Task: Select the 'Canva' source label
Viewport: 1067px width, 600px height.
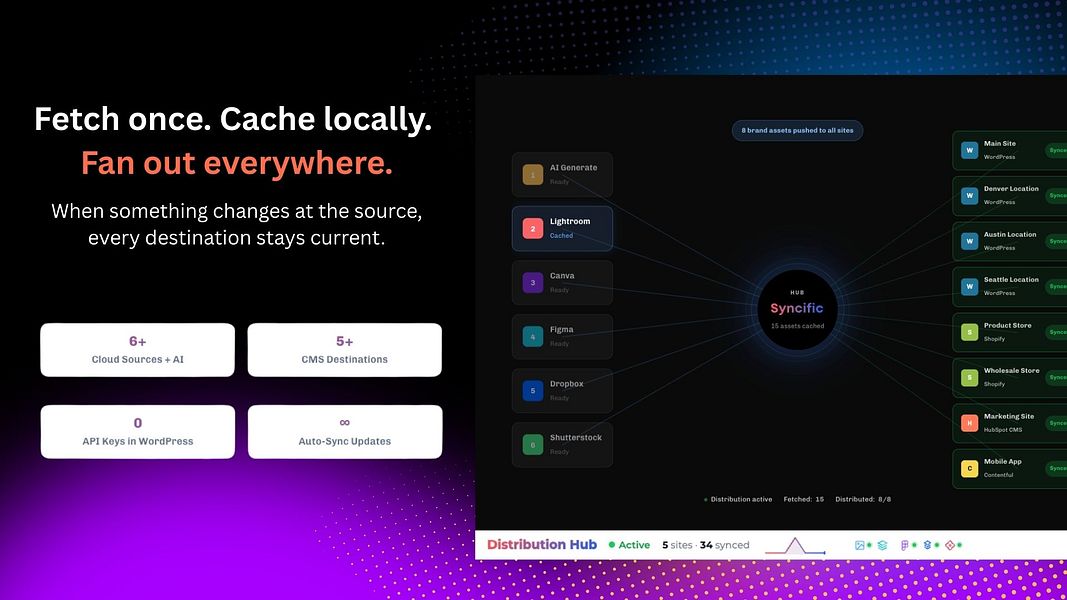Action: (x=562, y=276)
